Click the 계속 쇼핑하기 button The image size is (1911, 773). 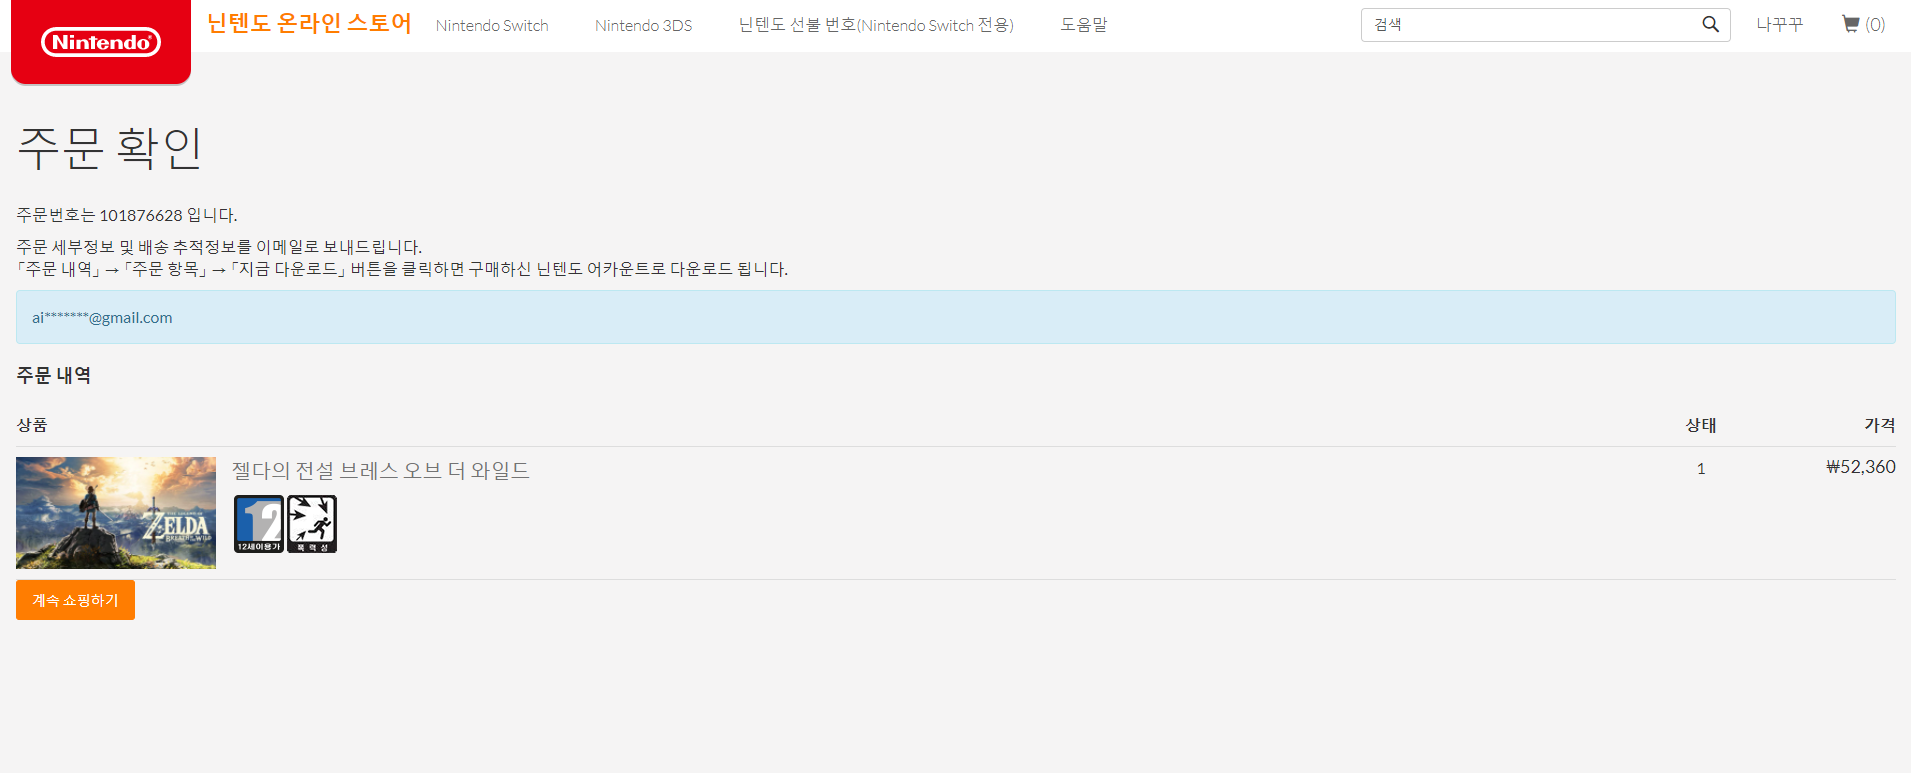[x=75, y=600]
